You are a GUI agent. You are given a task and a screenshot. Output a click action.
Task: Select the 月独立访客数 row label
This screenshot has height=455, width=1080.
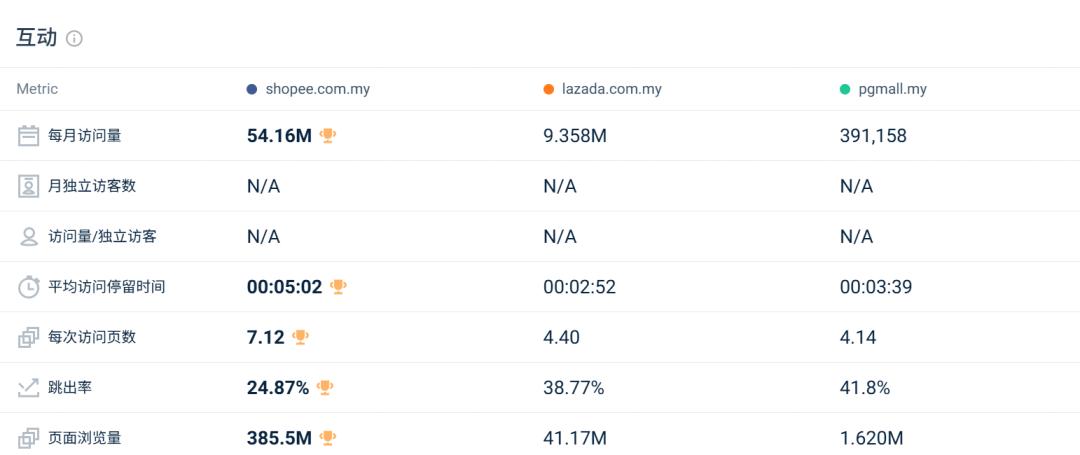coord(92,186)
